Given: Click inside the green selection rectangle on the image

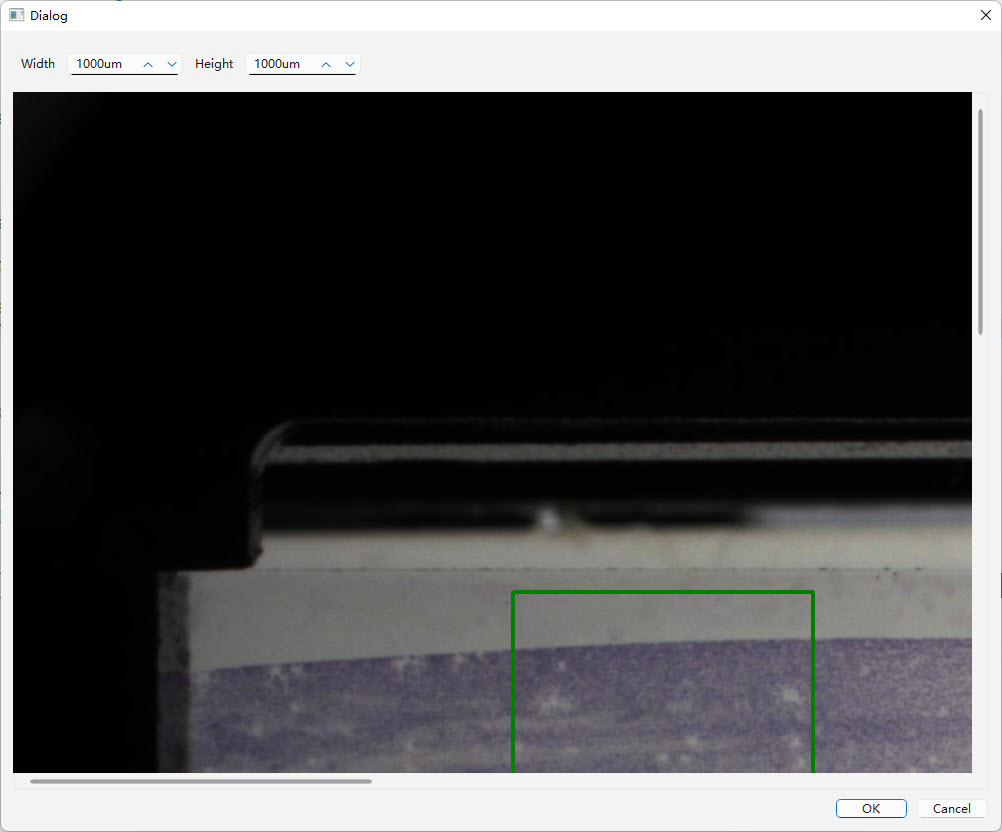Looking at the screenshot, I should [663, 682].
